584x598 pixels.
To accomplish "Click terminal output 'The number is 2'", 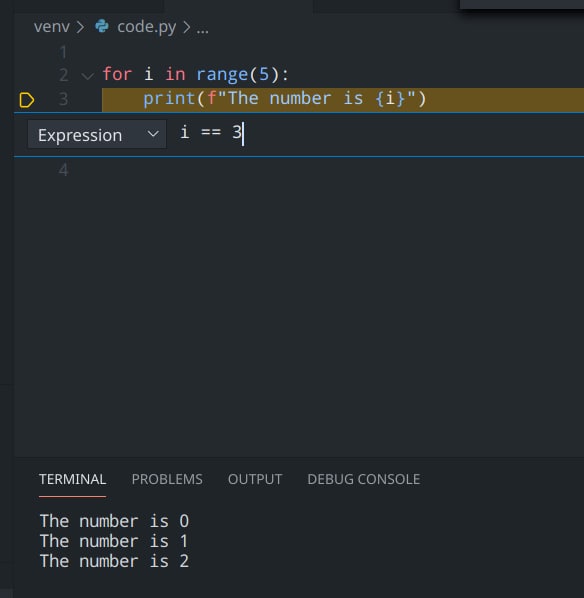I will [x=114, y=561].
